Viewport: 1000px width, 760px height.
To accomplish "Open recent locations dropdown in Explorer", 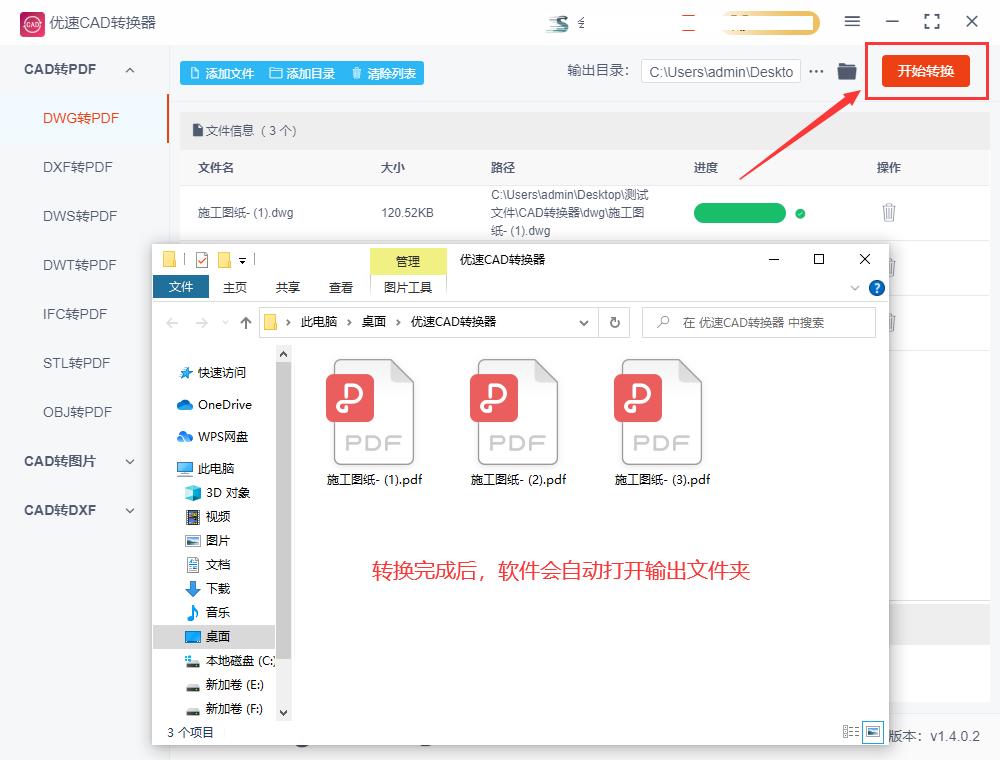I will coord(225,323).
